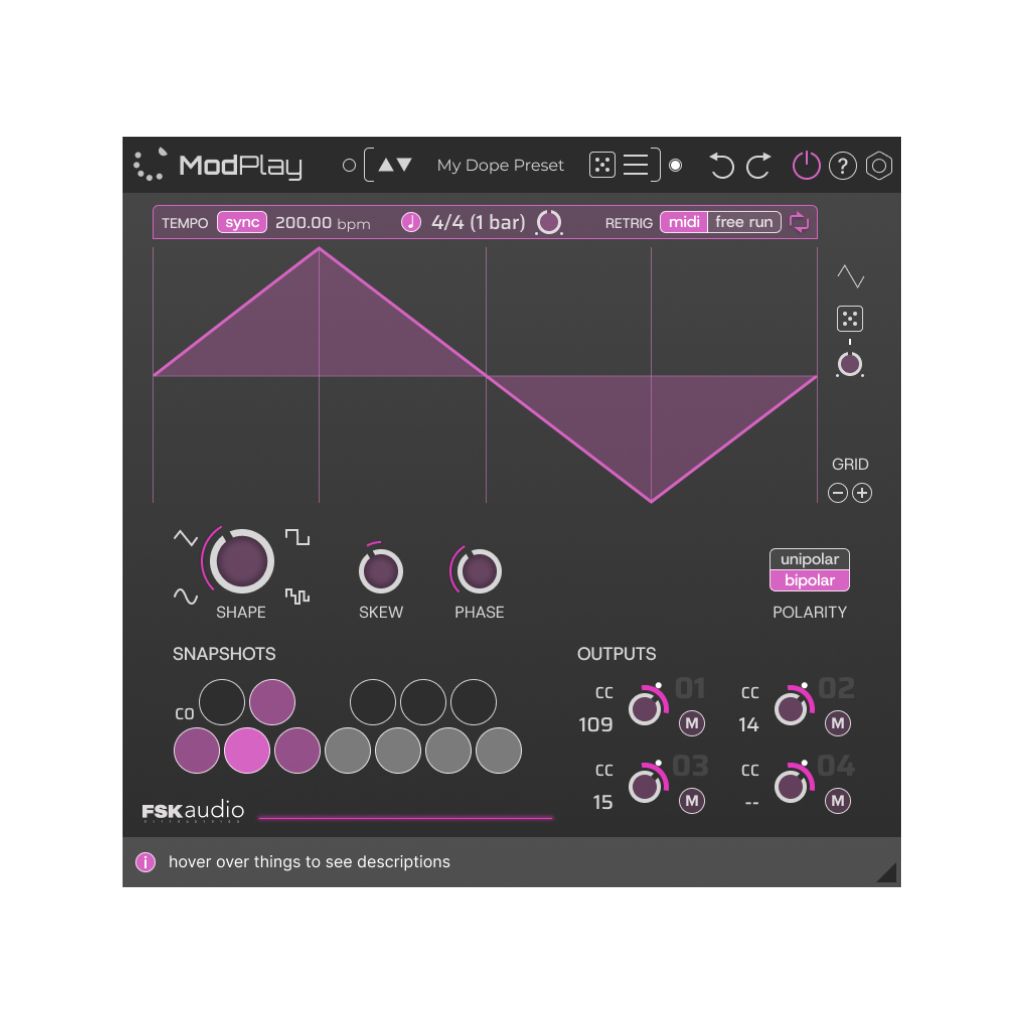Select free run retrig mode
The image size is (1024, 1024).
744,222
